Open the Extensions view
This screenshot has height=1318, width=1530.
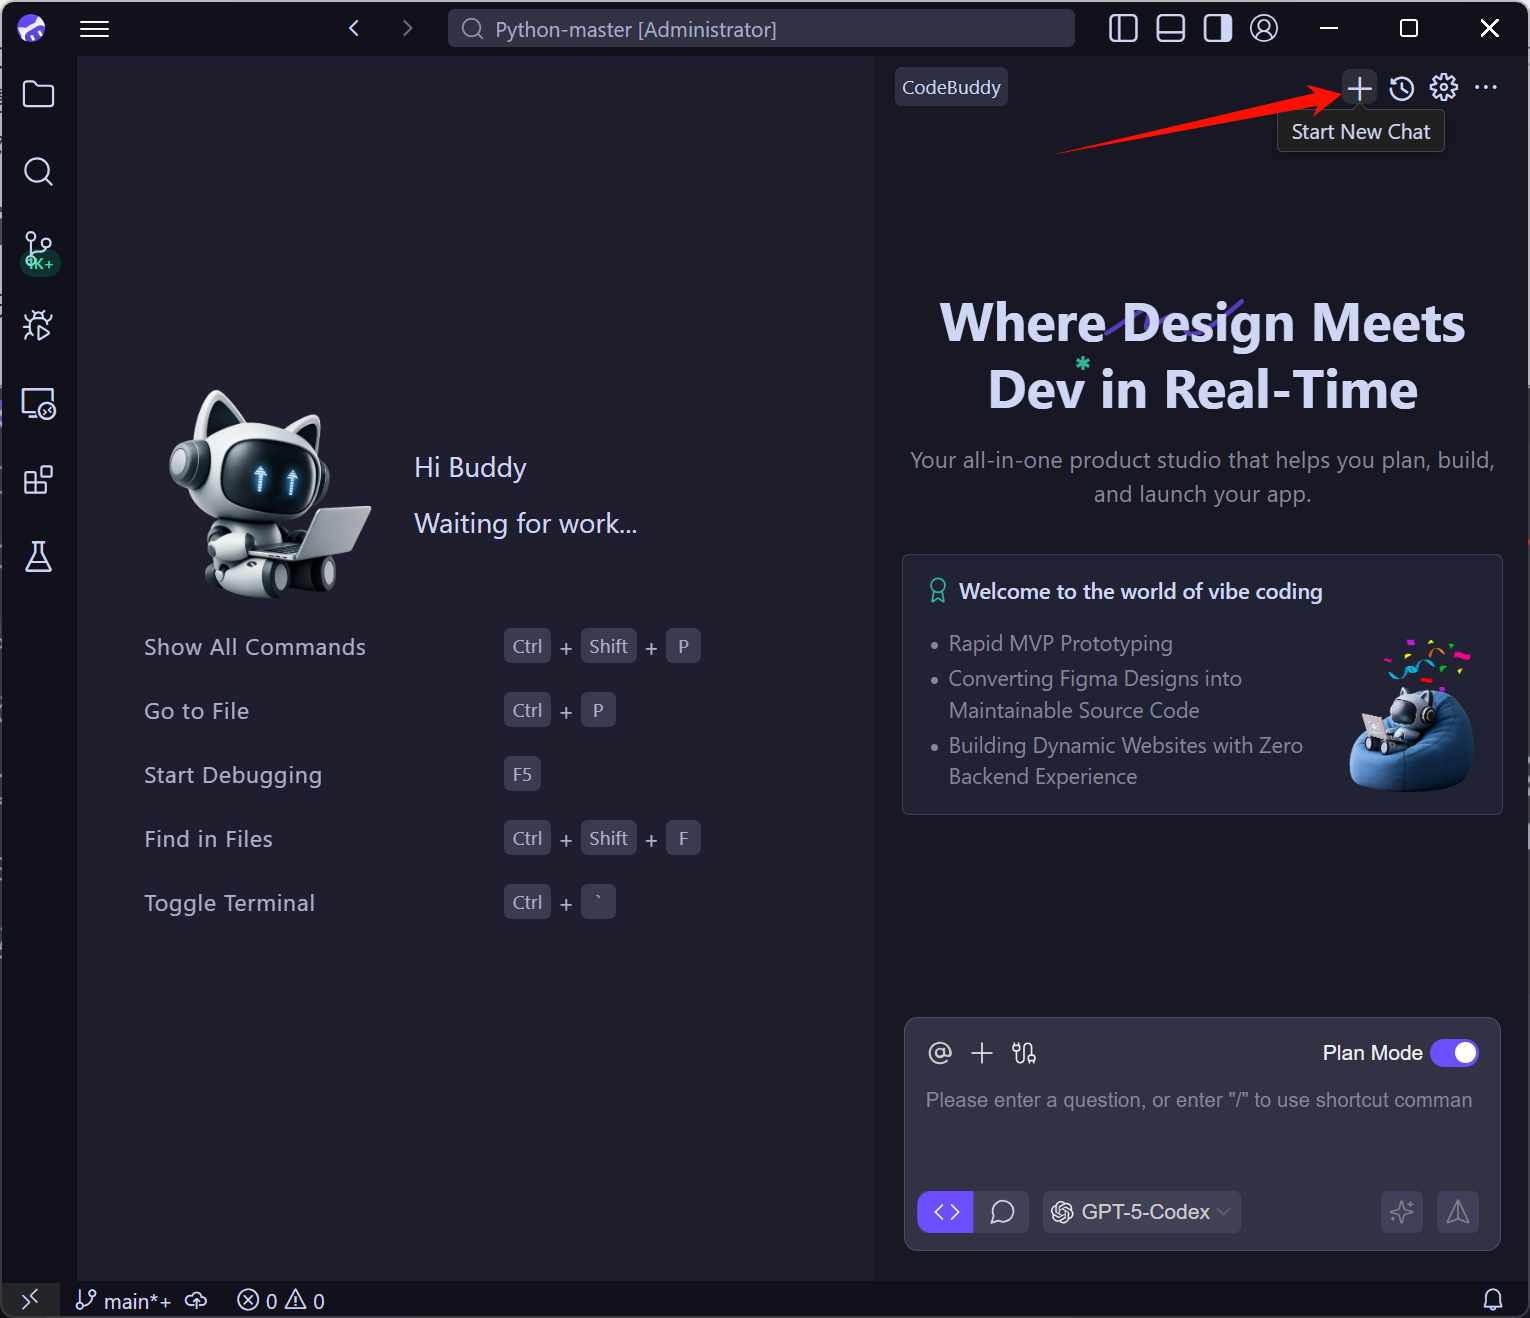(38, 480)
